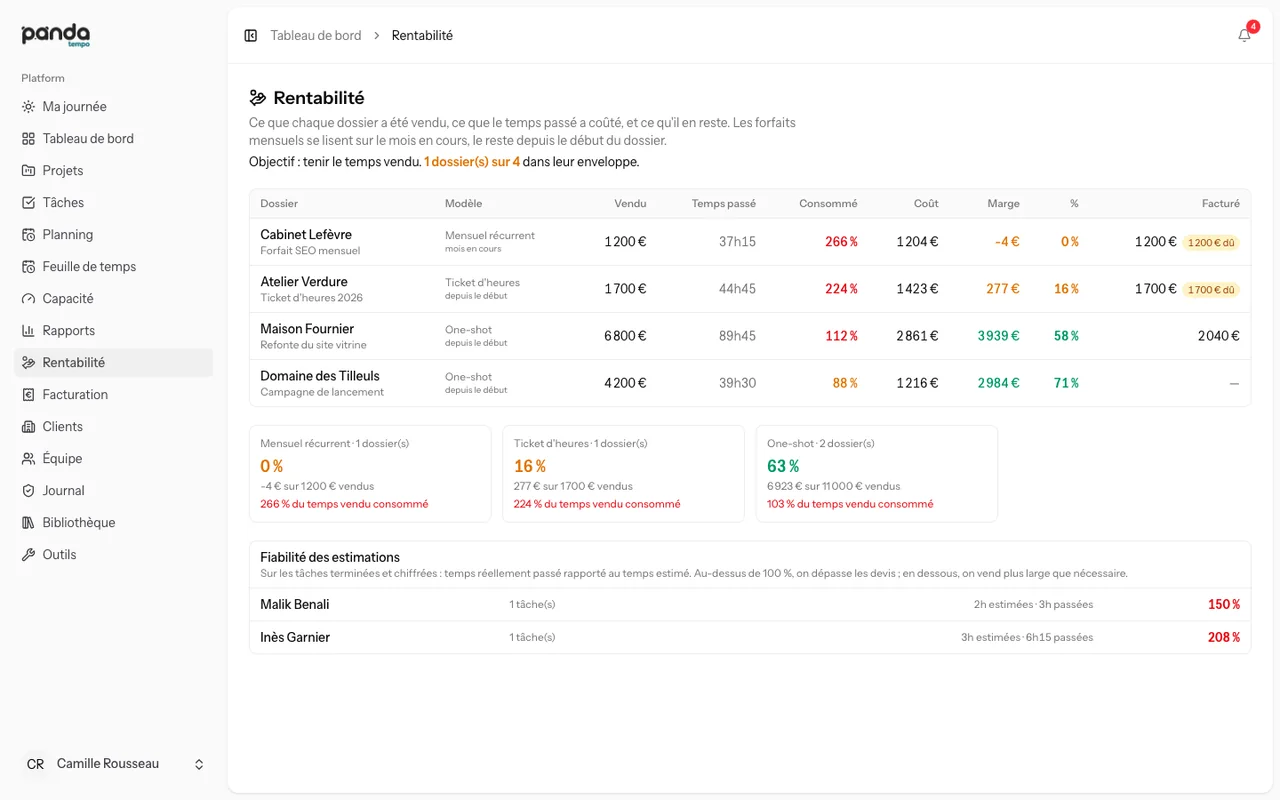1280x800 pixels.
Task: Click the Clients building icon
Action: tap(28, 427)
